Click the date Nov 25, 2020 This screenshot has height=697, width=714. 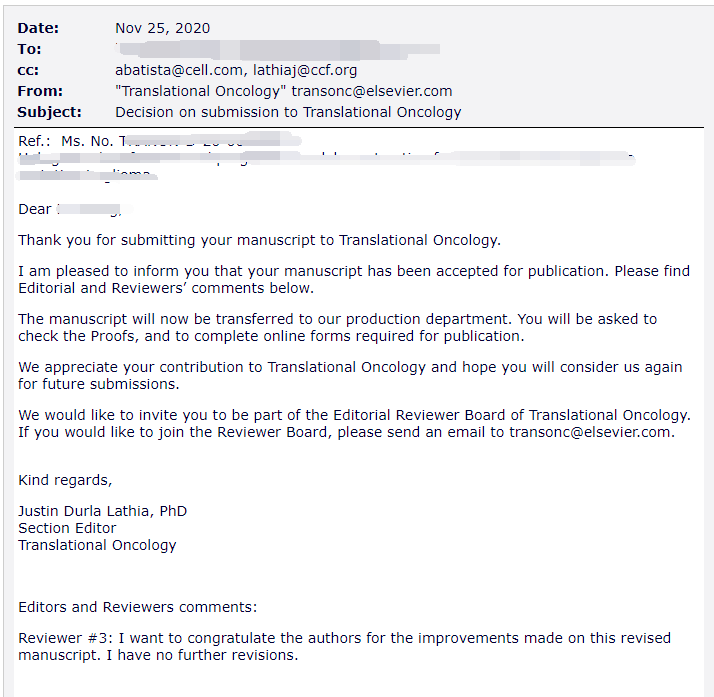[163, 28]
